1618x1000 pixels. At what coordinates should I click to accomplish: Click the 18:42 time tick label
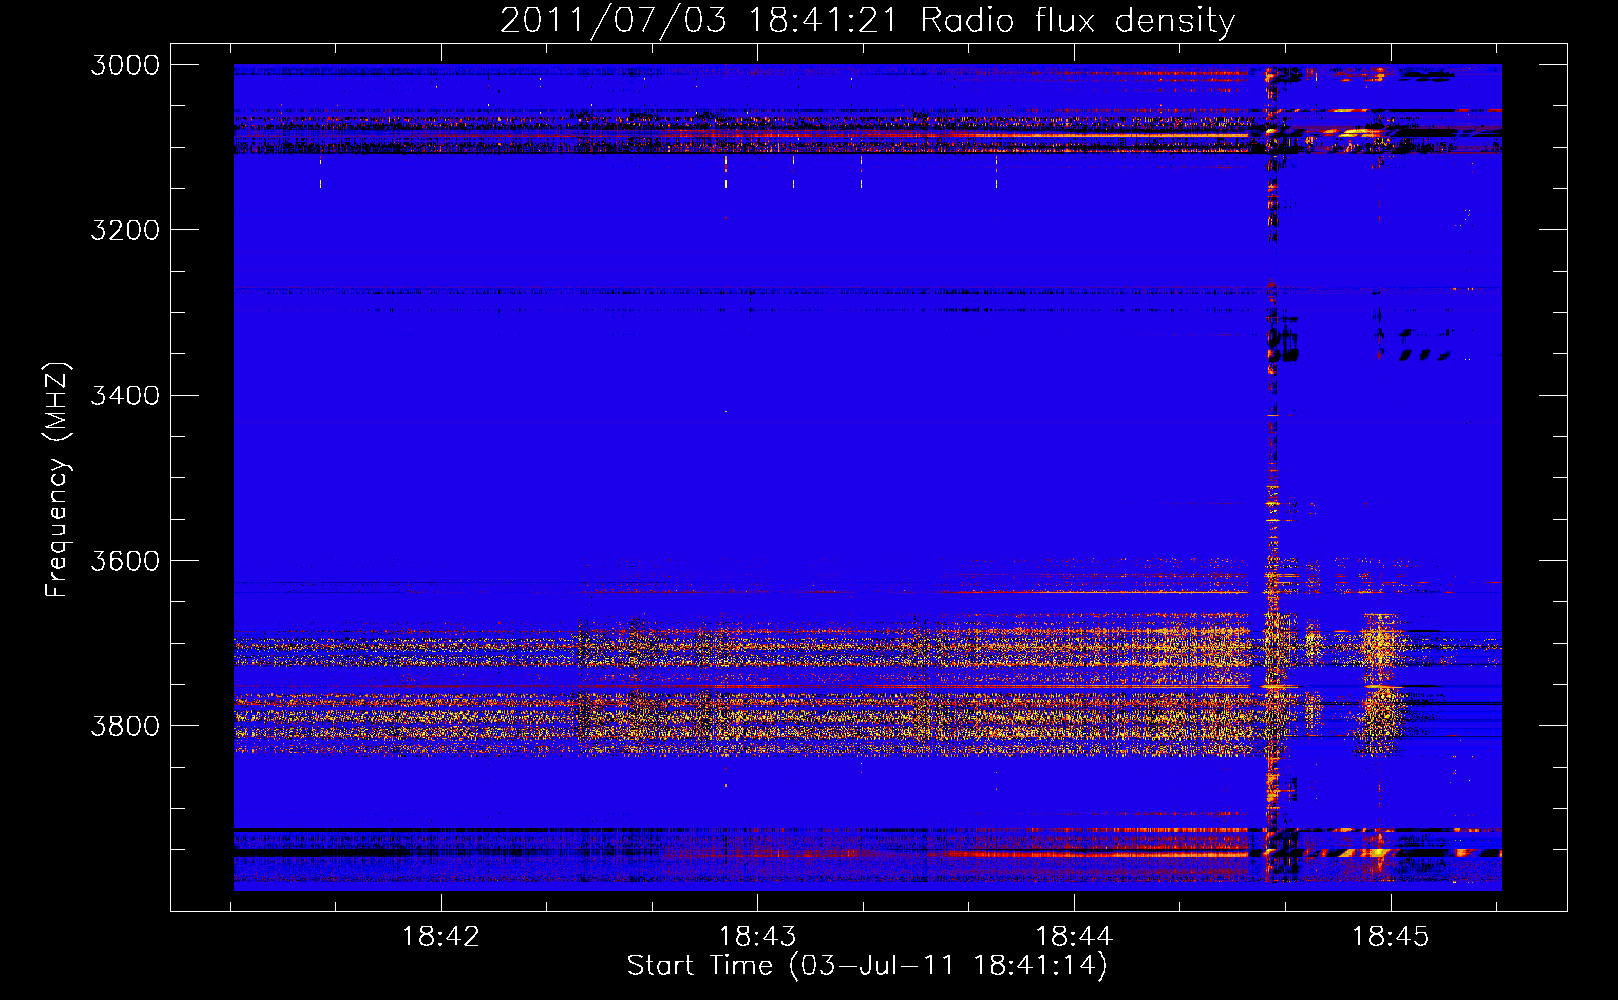[x=440, y=936]
